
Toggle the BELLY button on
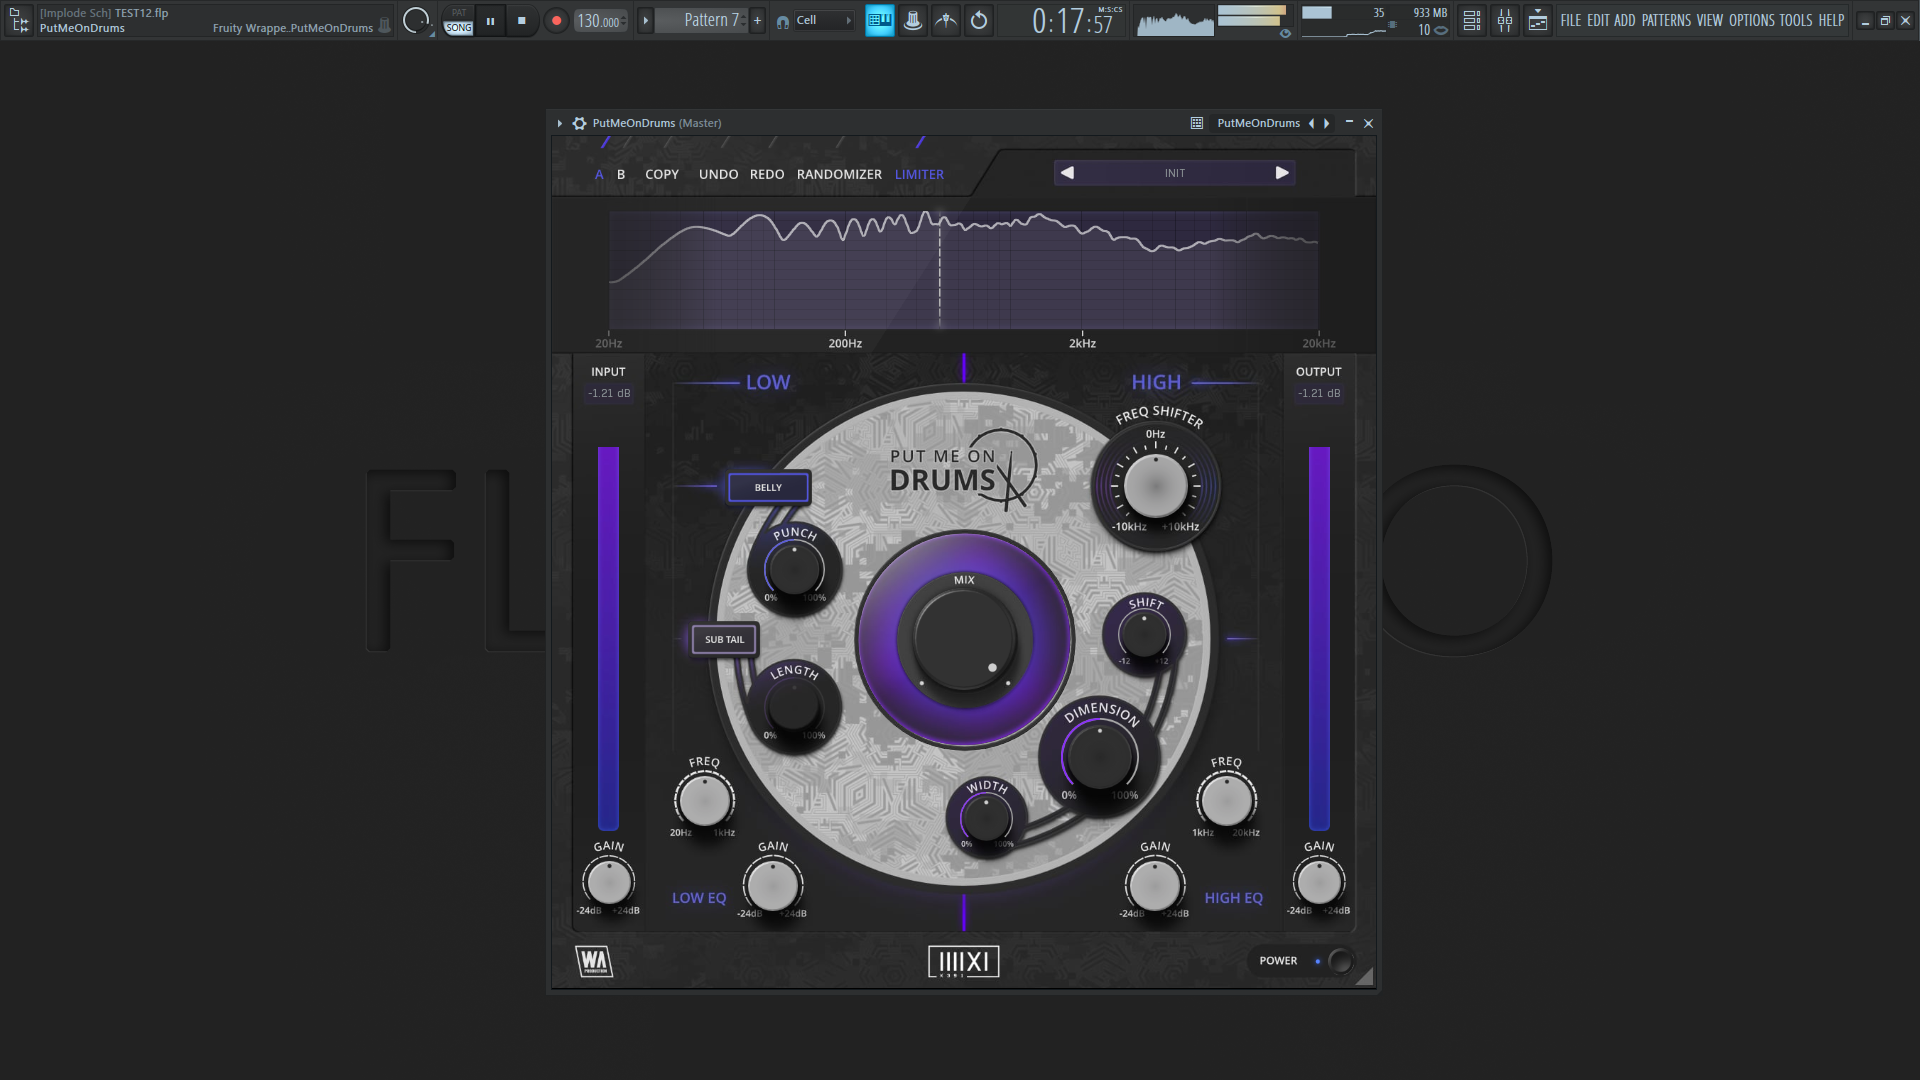(x=768, y=487)
